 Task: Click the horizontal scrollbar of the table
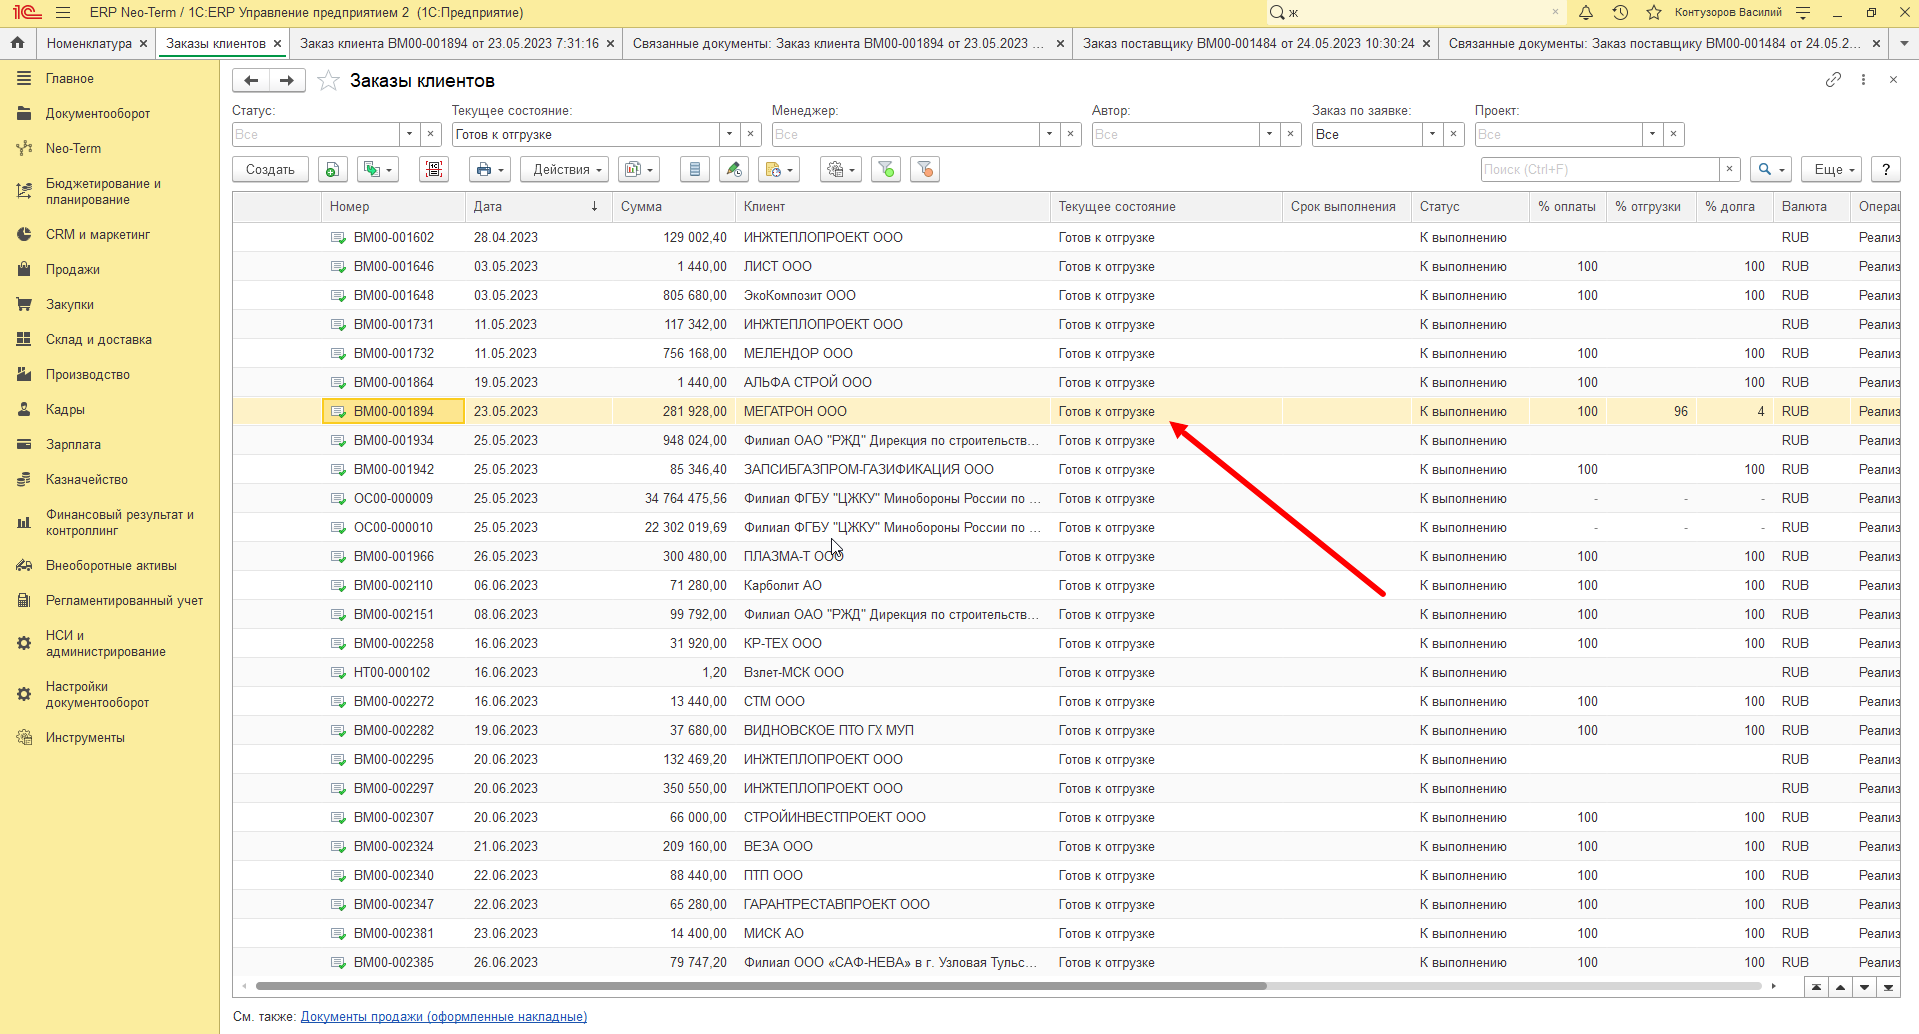pos(761,986)
